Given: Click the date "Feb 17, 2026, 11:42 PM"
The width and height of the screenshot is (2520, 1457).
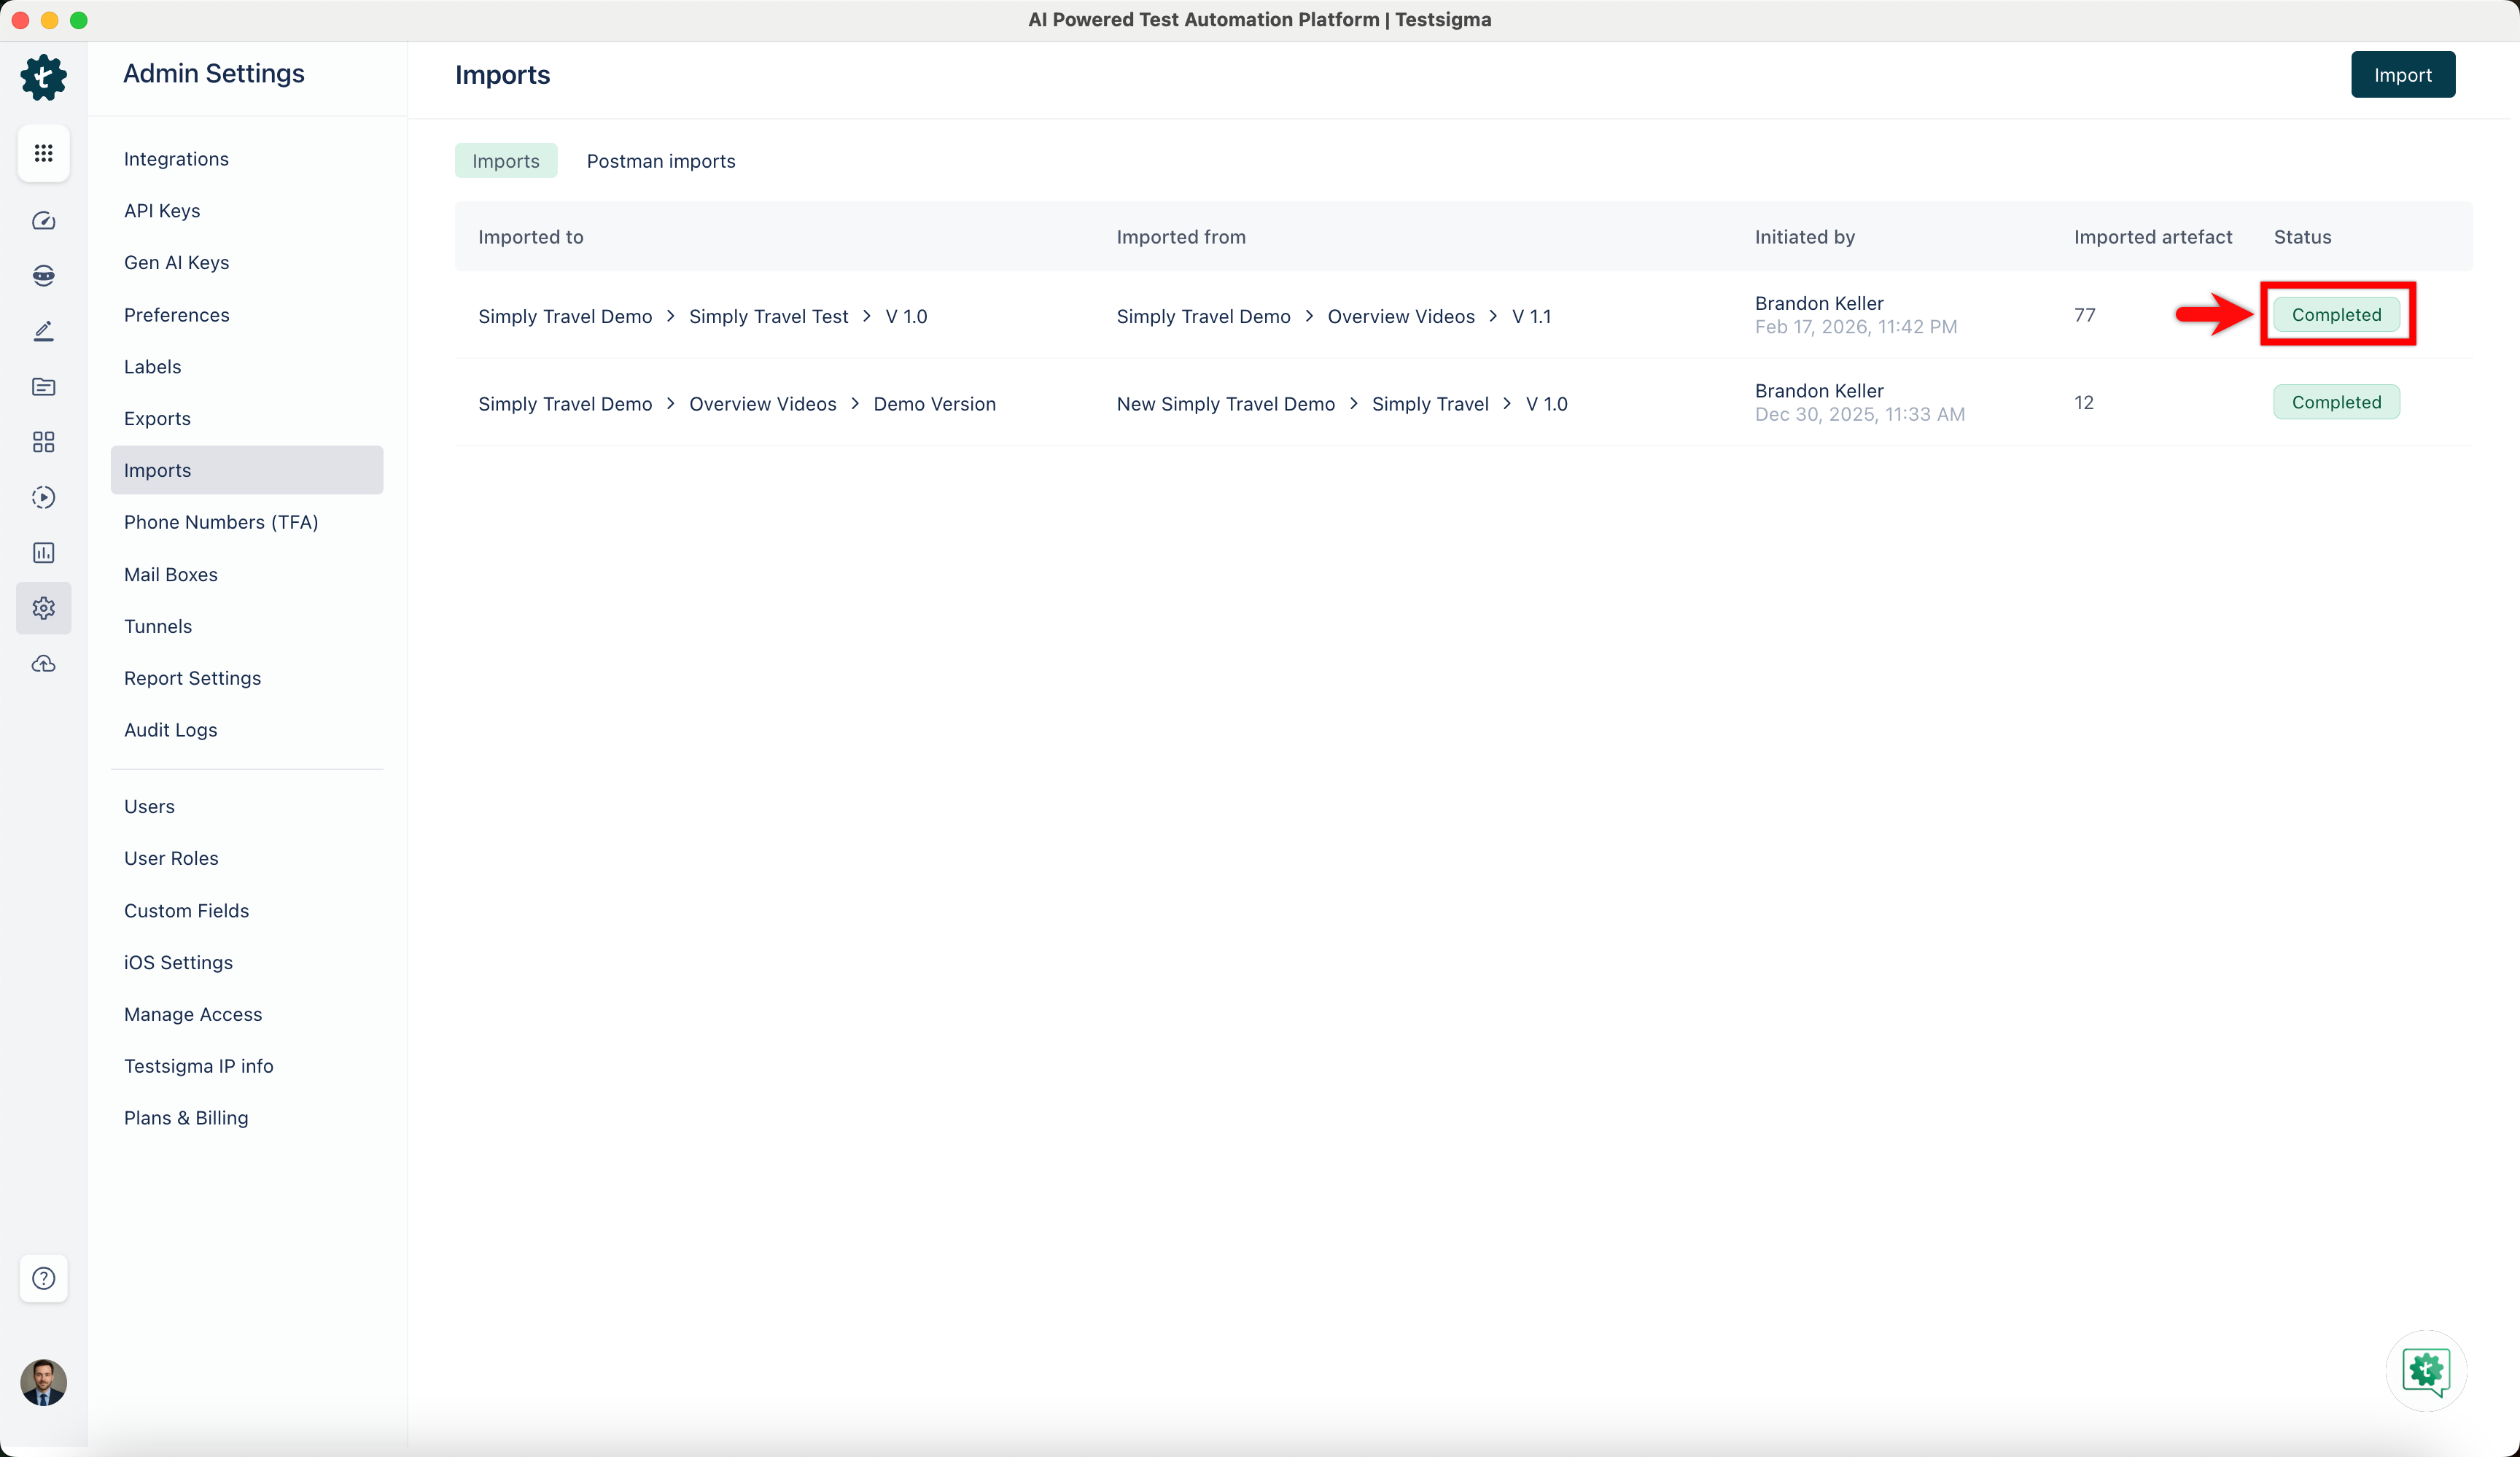Looking at the screenshot, I should pyautogui.click(x=1855, y=327).
